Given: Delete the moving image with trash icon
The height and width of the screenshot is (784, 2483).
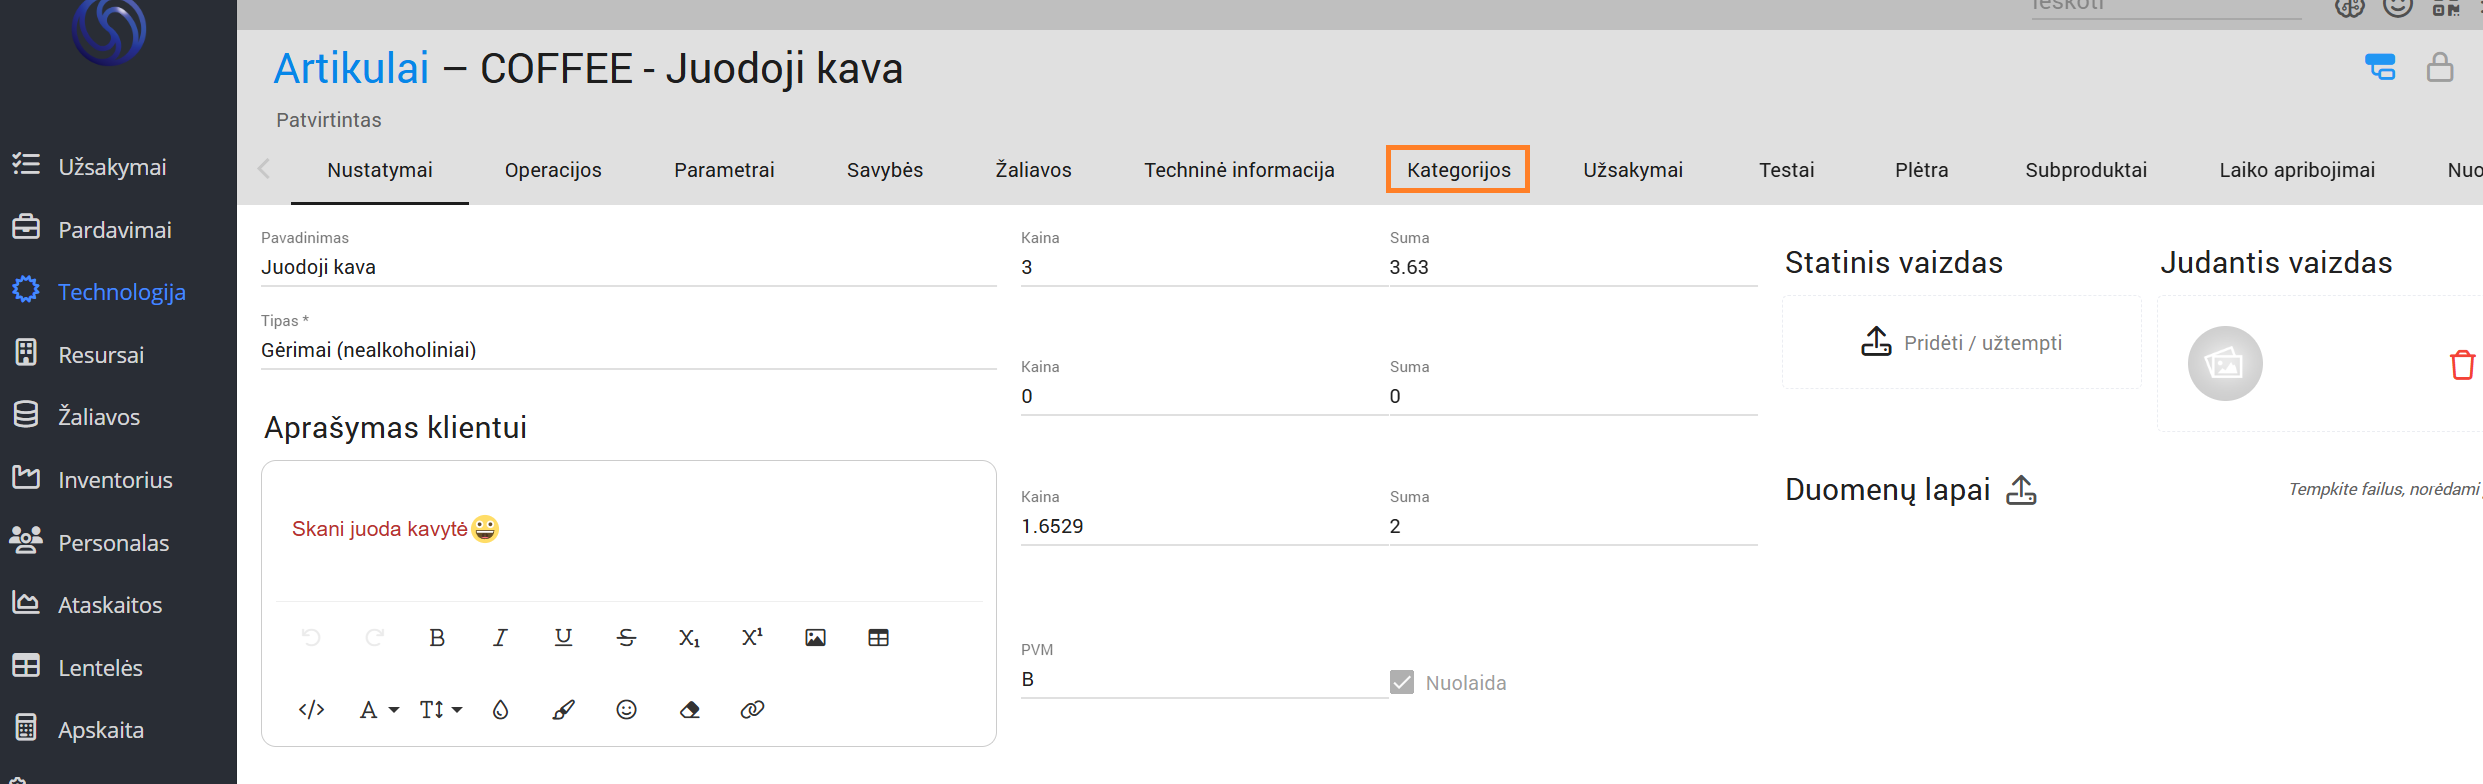Looking at the screenshot, I should click(x=2462, y=365).
